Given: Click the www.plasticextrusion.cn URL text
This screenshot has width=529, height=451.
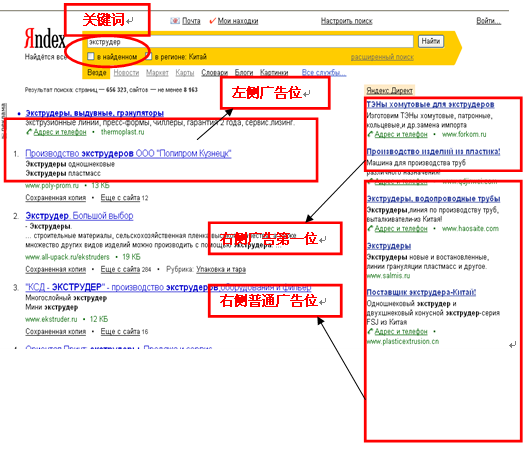Looking at the screenshot, I should [403, 341].
